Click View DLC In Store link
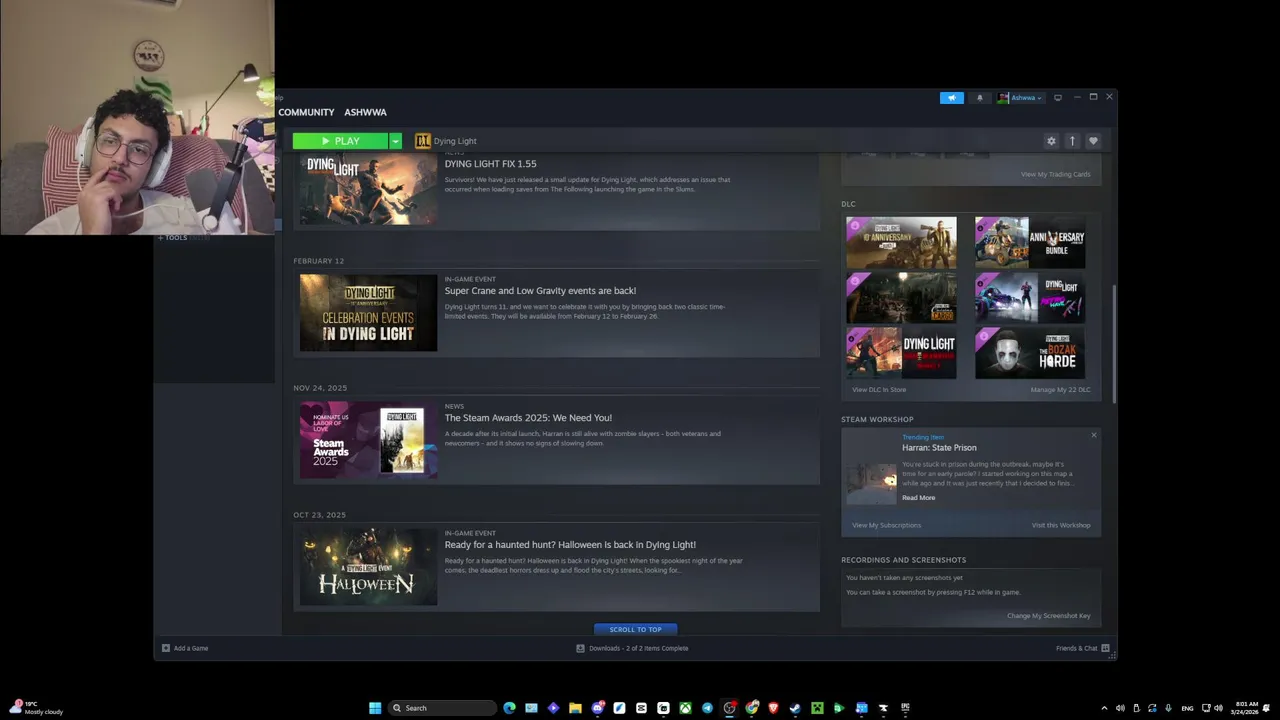The image size is (1280, 720). point(879,390)
